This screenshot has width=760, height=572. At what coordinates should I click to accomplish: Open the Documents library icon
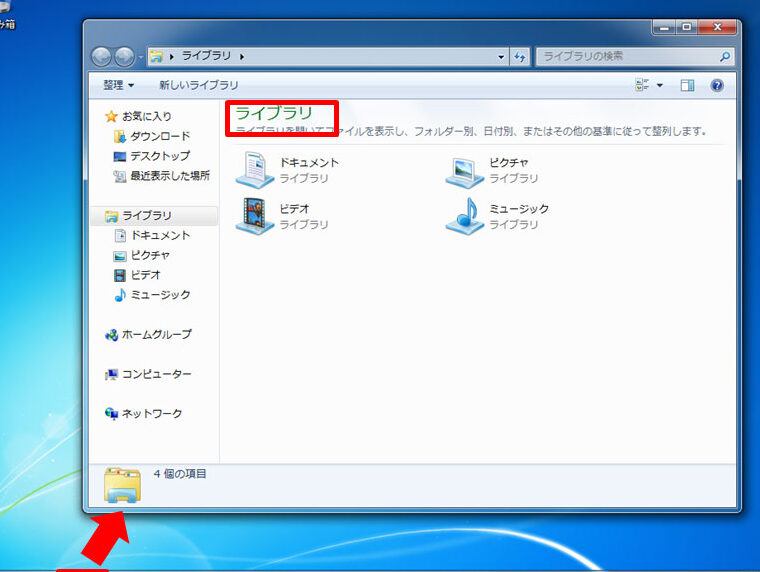tap(254, 170)
